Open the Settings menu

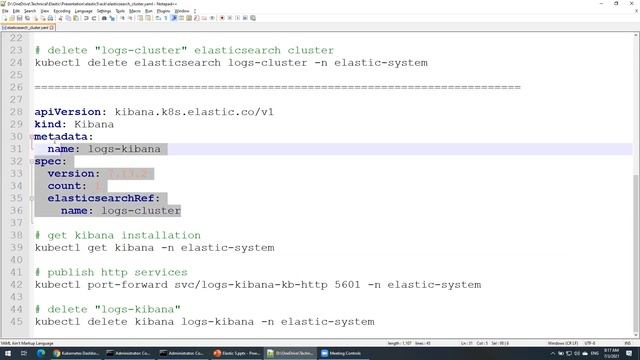click(x=104, y=11)
